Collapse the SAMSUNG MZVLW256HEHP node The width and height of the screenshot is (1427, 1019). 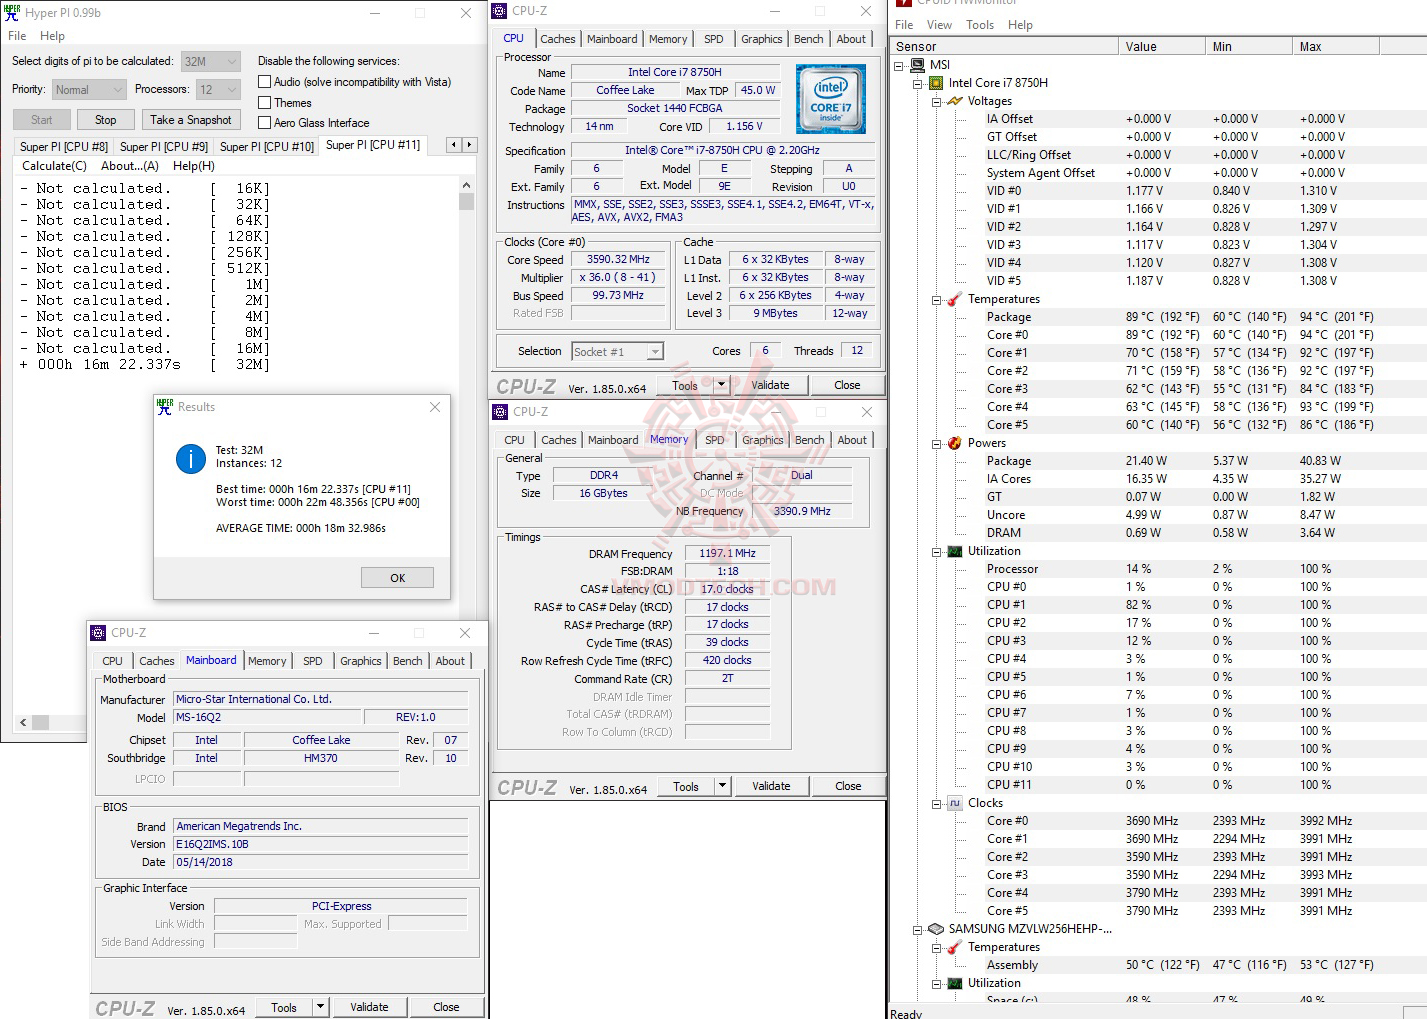(x=918, y=929)
